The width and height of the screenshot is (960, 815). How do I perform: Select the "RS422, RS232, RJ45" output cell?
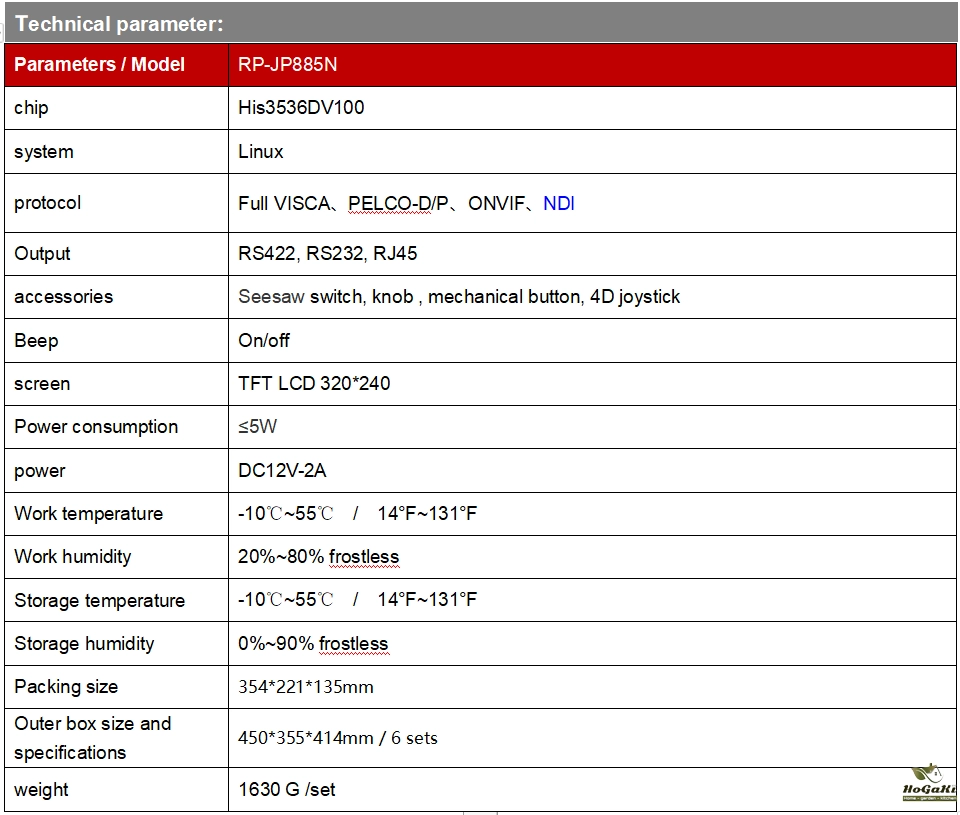pyautogui.click(x=328, y=254)
